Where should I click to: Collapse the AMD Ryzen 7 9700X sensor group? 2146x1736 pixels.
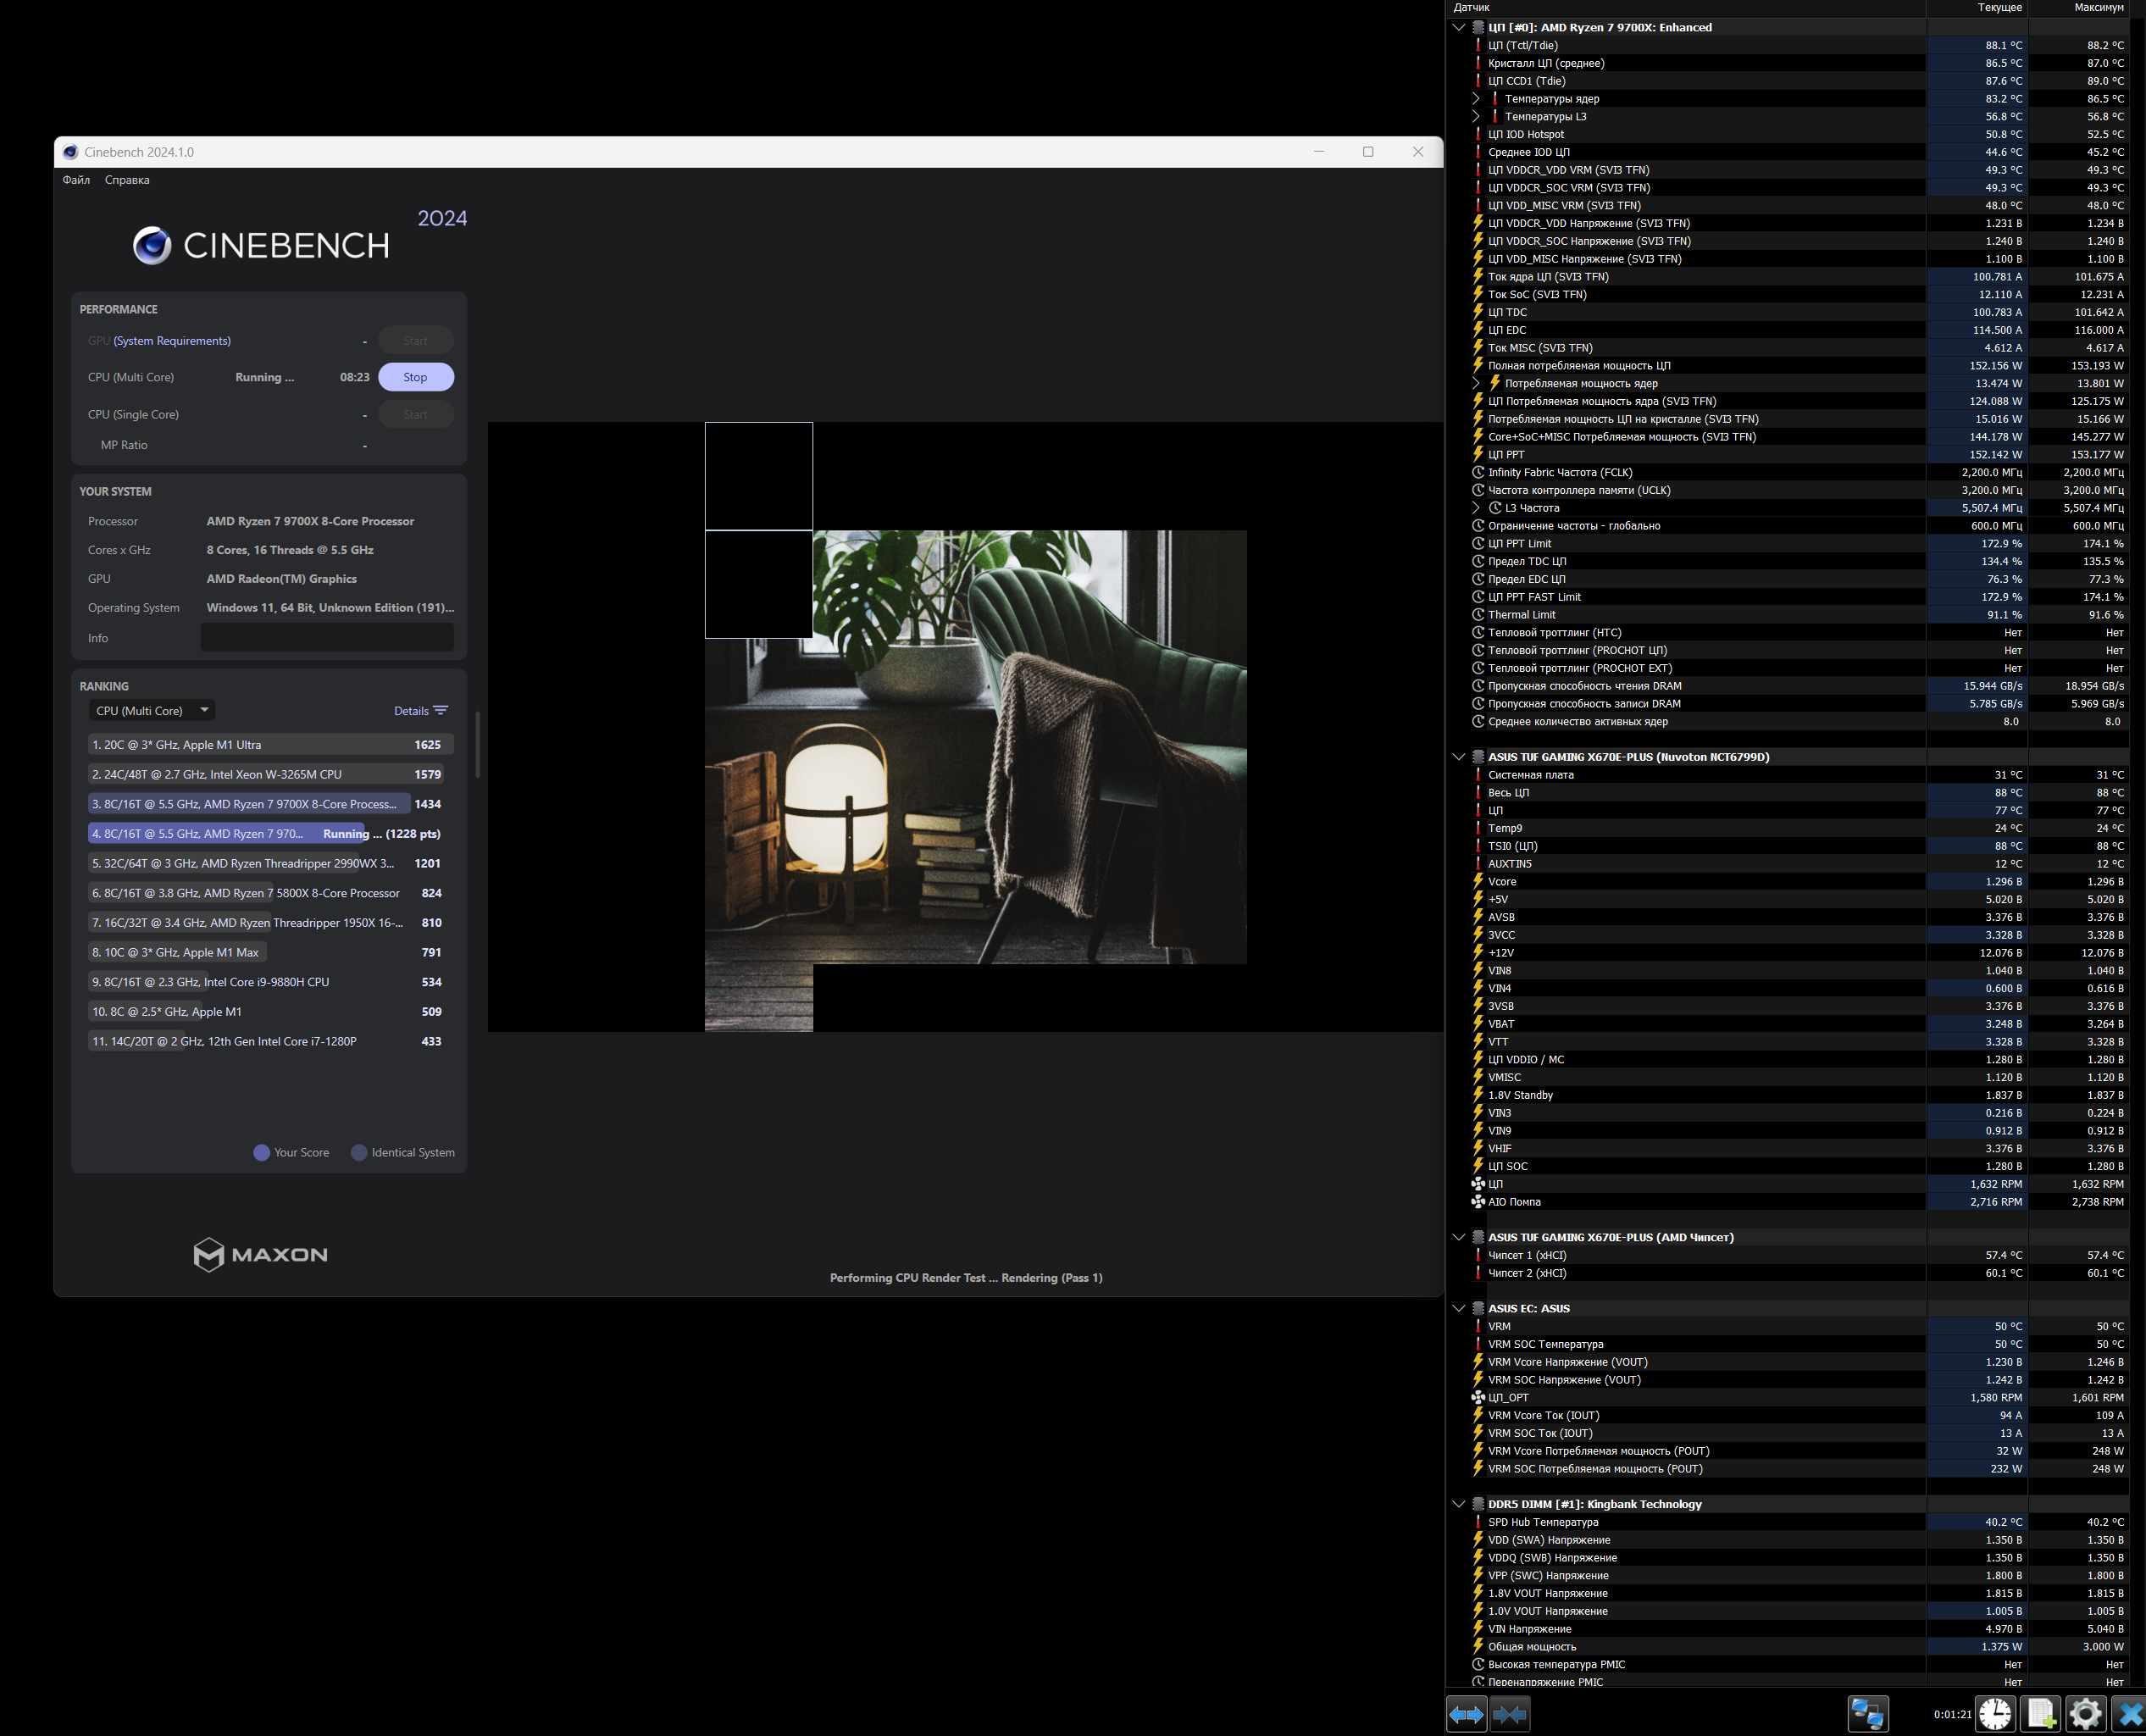point(1459,28)
